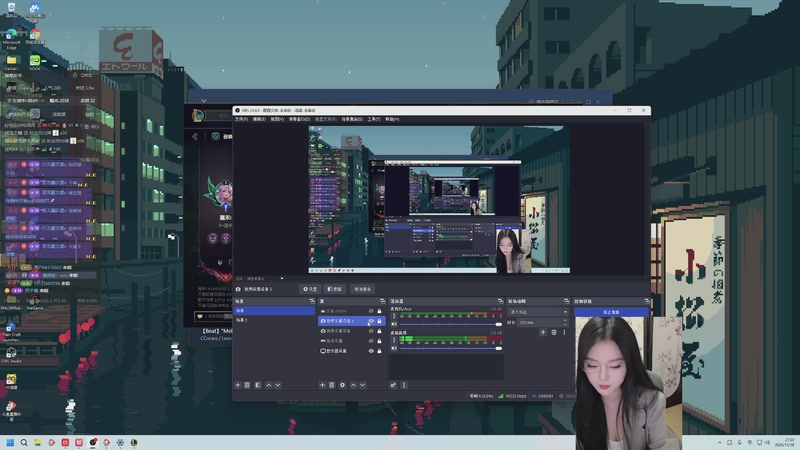Click the blue 停止直播 button
The width and height of the screenshot is (800, 450).
[611, 312]
